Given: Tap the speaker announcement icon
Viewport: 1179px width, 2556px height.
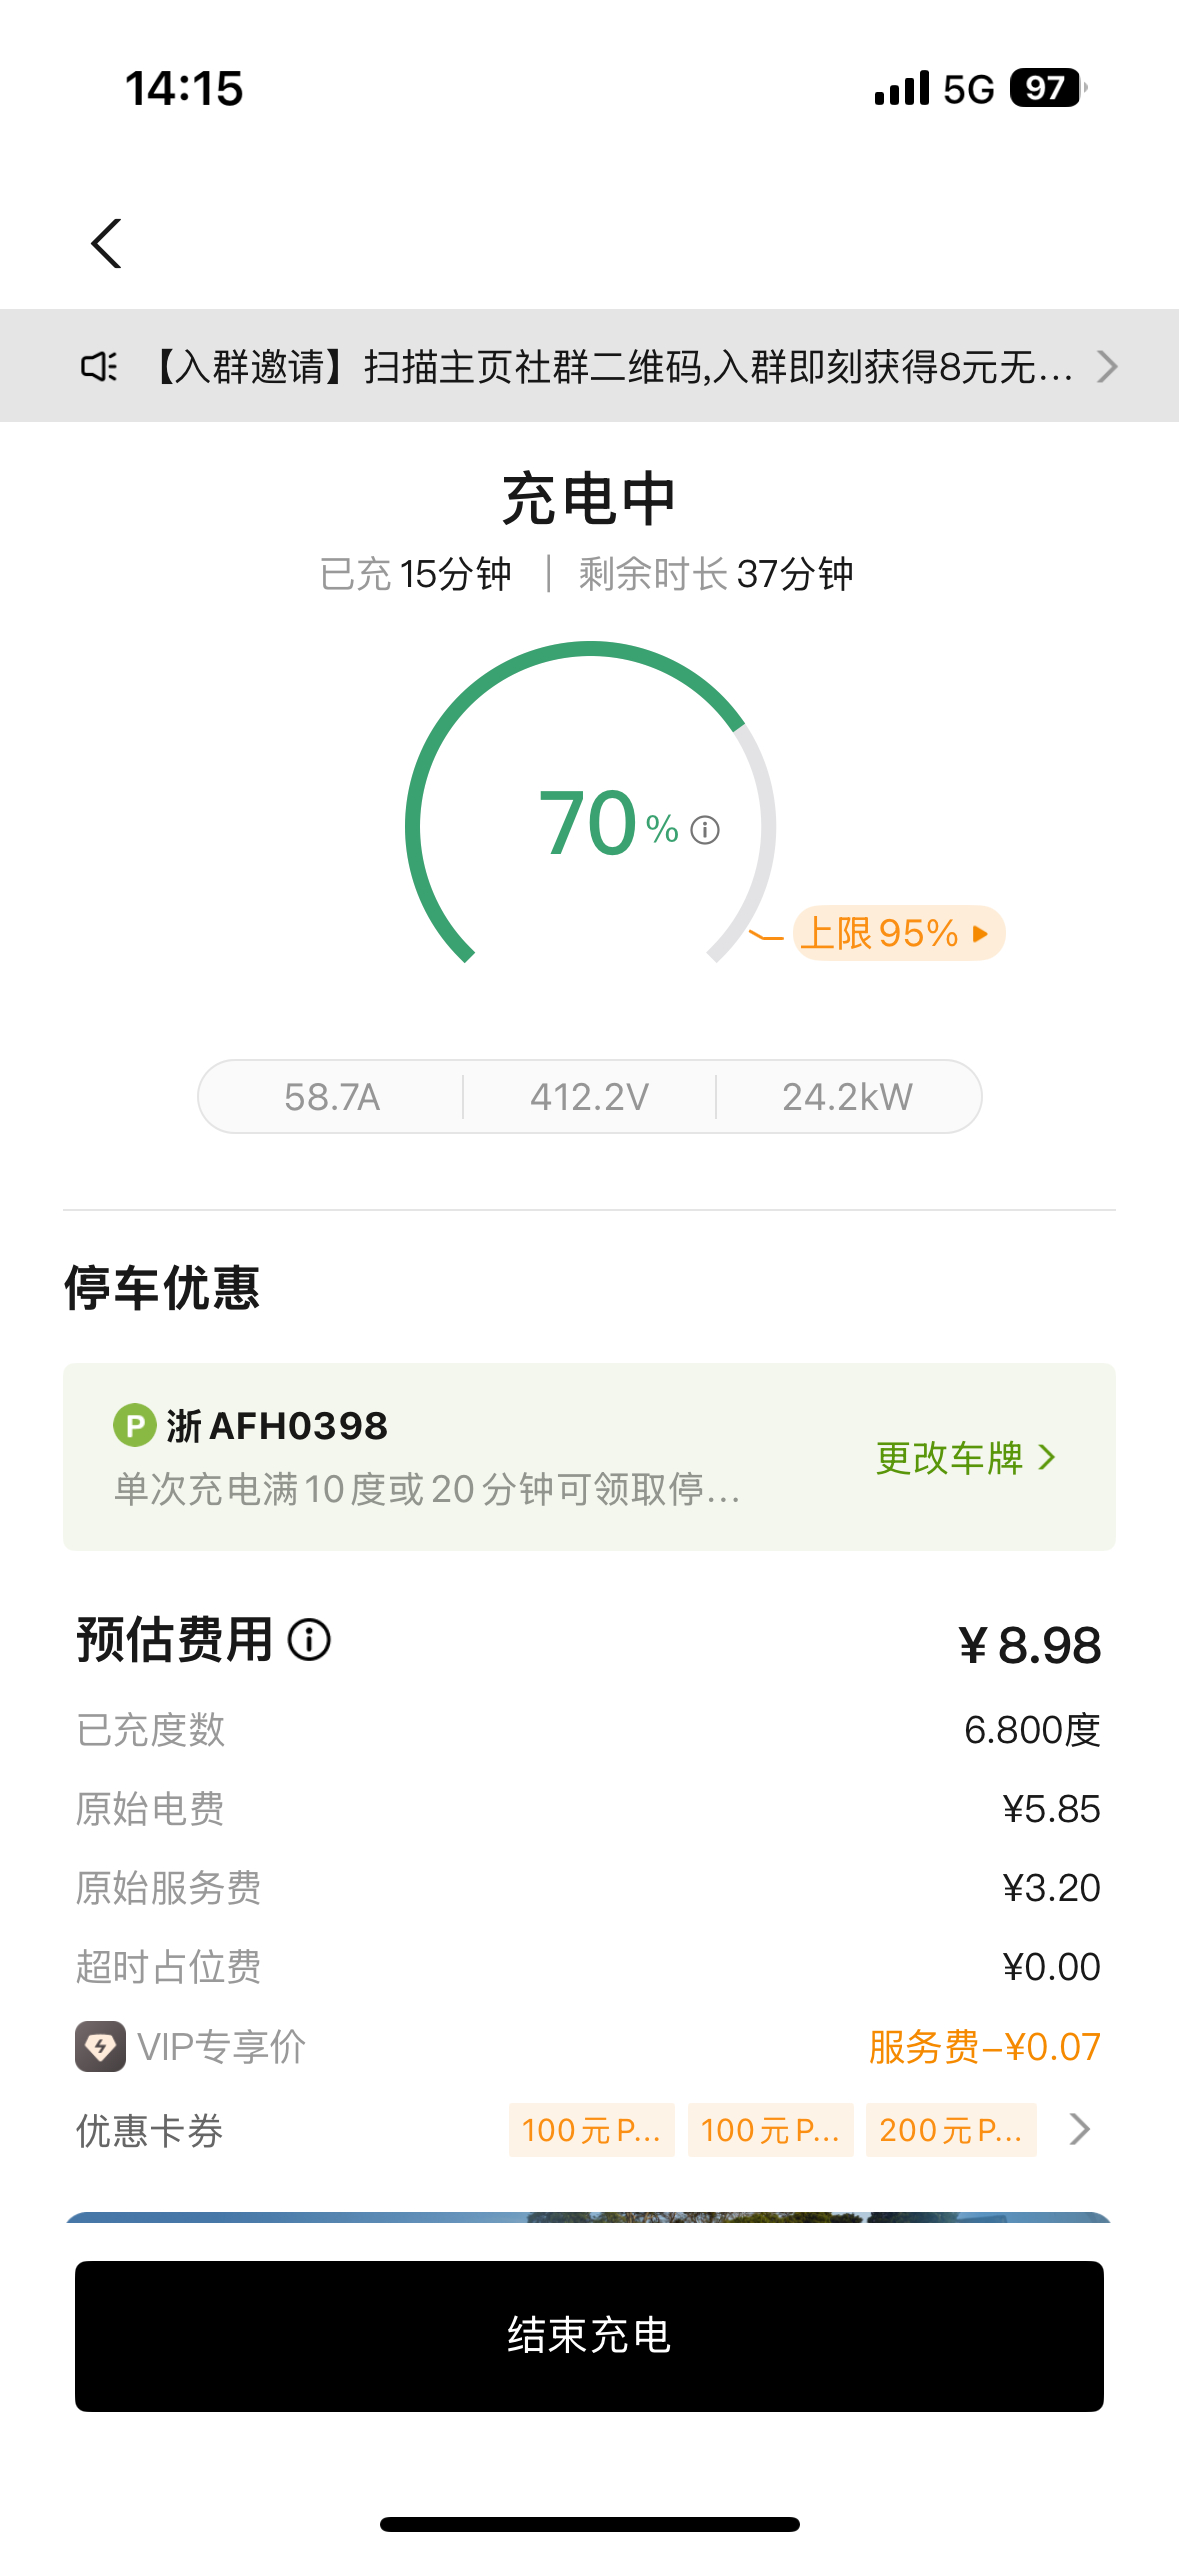Looking at the screenshot, I should coord(99,367).
